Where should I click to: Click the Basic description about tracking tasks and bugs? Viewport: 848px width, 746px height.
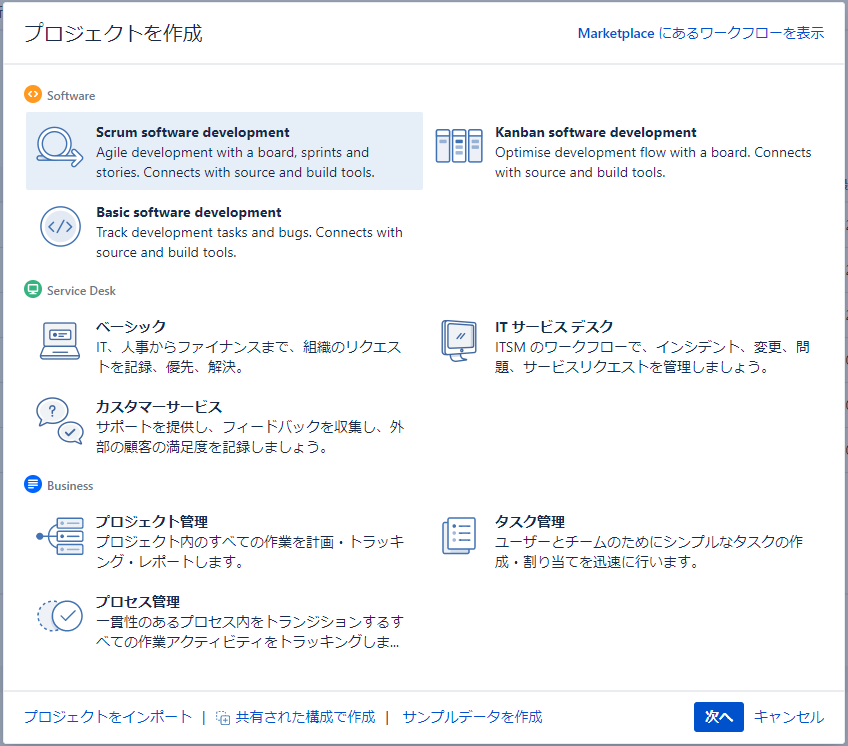click(x=249, y=242)
